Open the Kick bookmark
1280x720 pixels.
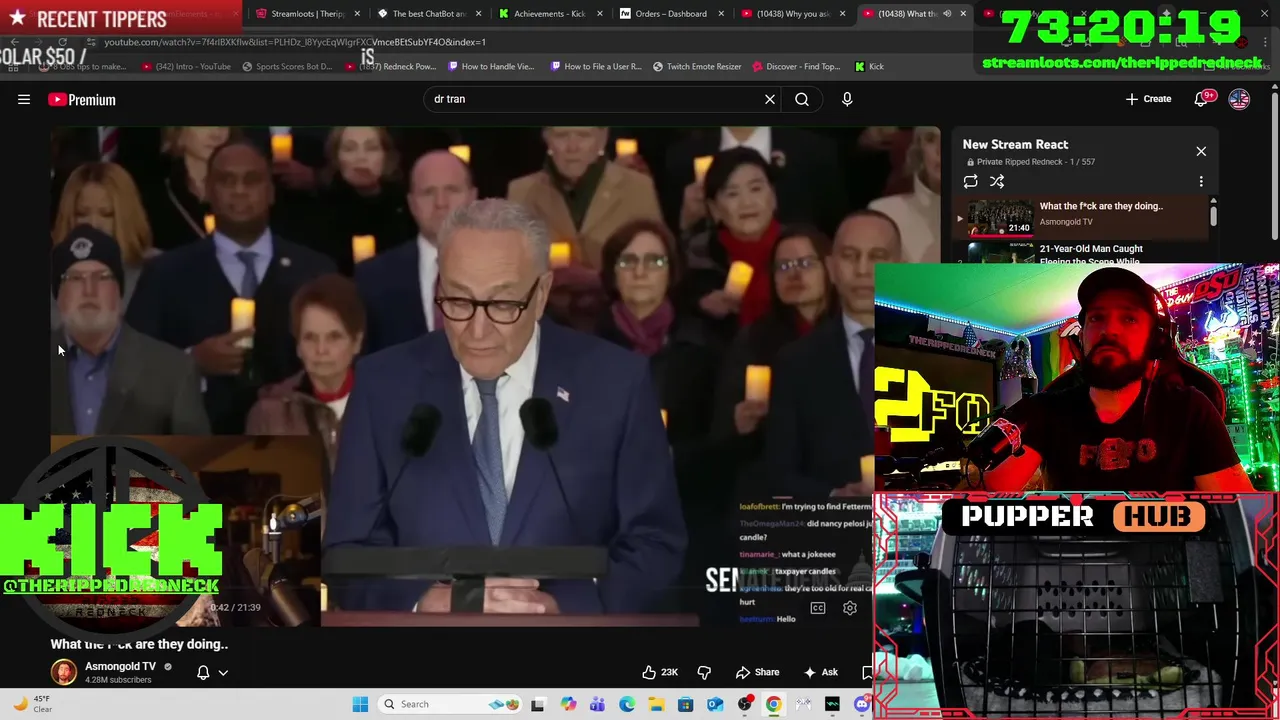(x=869, y=67)
